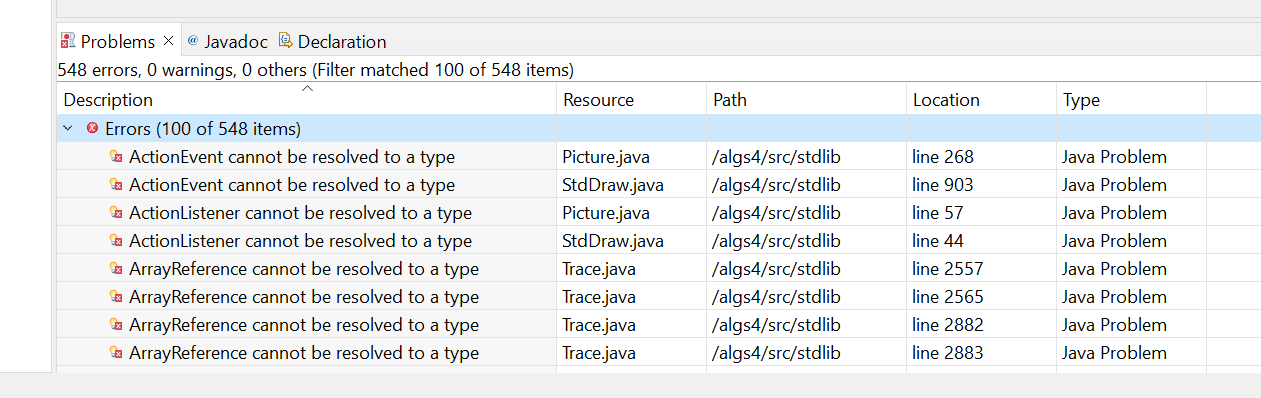Click the red error icon beside Errors group
Image resolution: width=1261 pixels, height=398 pixels.
coord(93,128)
